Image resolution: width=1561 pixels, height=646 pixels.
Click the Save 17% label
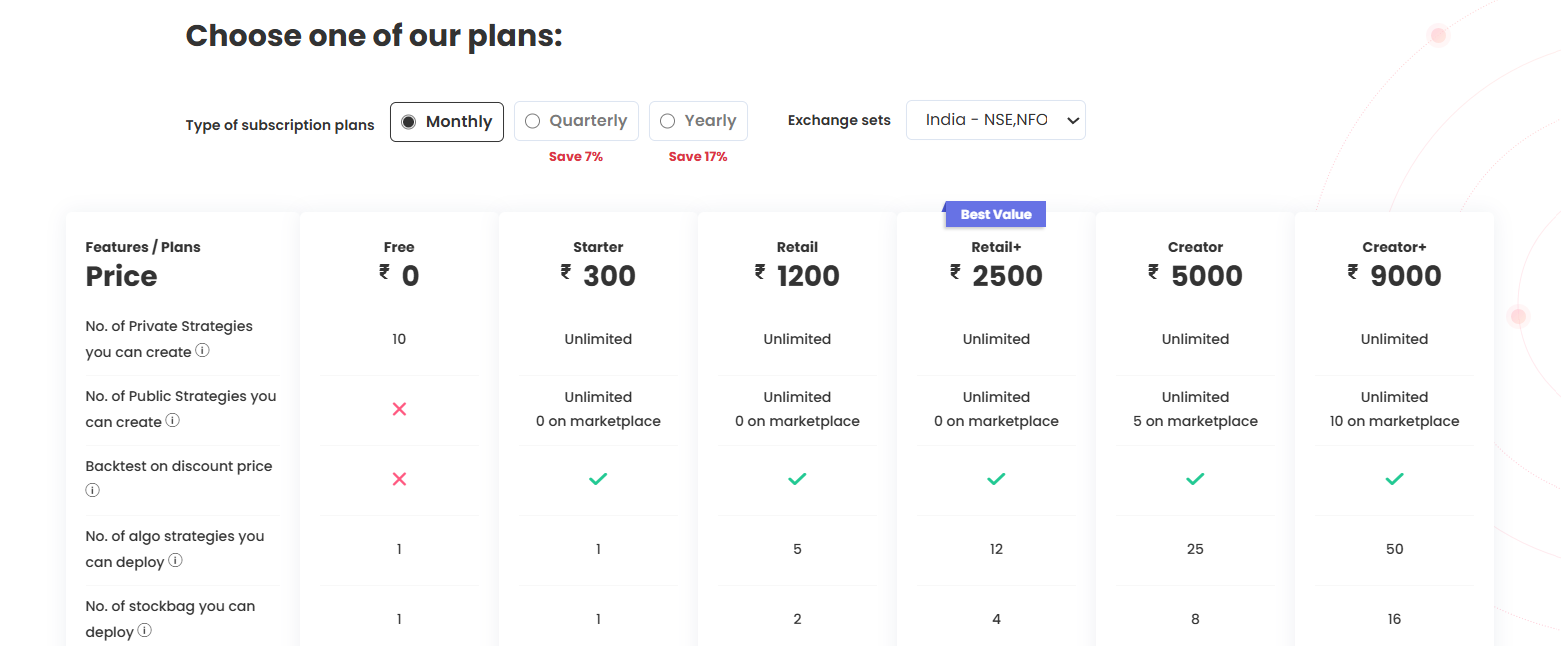698,157
